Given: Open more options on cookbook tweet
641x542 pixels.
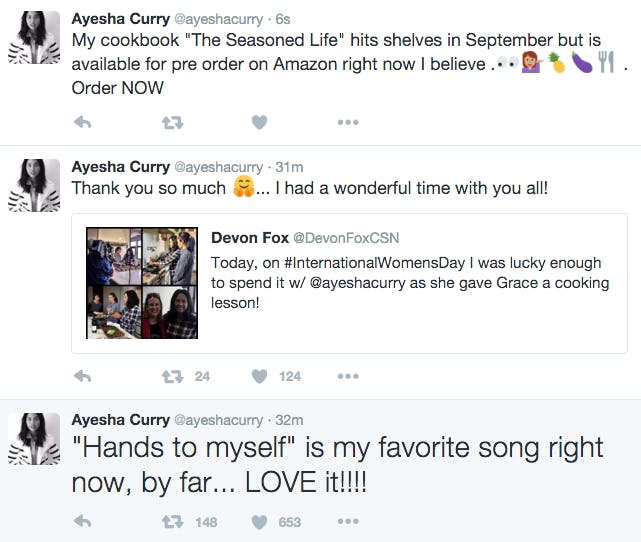Looking at the screenshot, I should click(x=347, y=122).
